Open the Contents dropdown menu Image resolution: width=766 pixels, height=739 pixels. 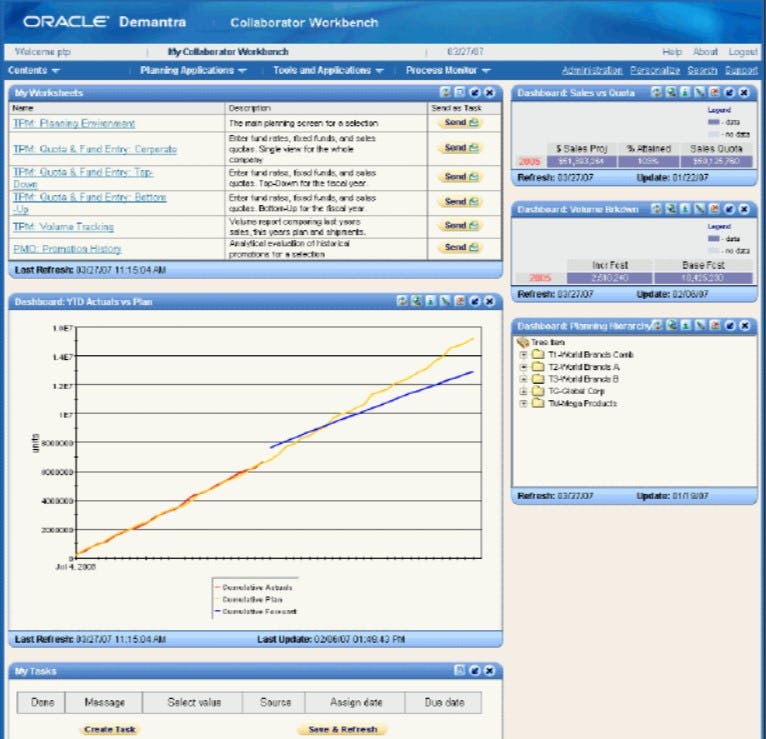tap(33, 70)
